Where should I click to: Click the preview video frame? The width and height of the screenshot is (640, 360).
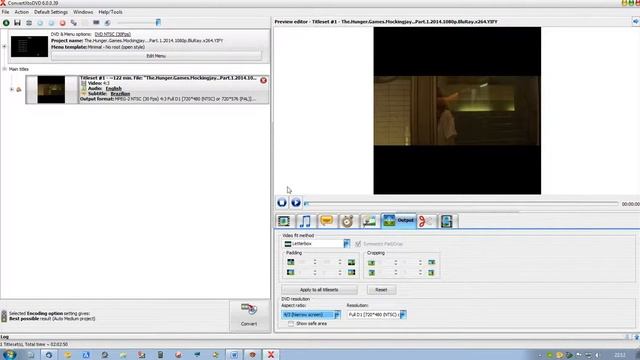point(457,111)
